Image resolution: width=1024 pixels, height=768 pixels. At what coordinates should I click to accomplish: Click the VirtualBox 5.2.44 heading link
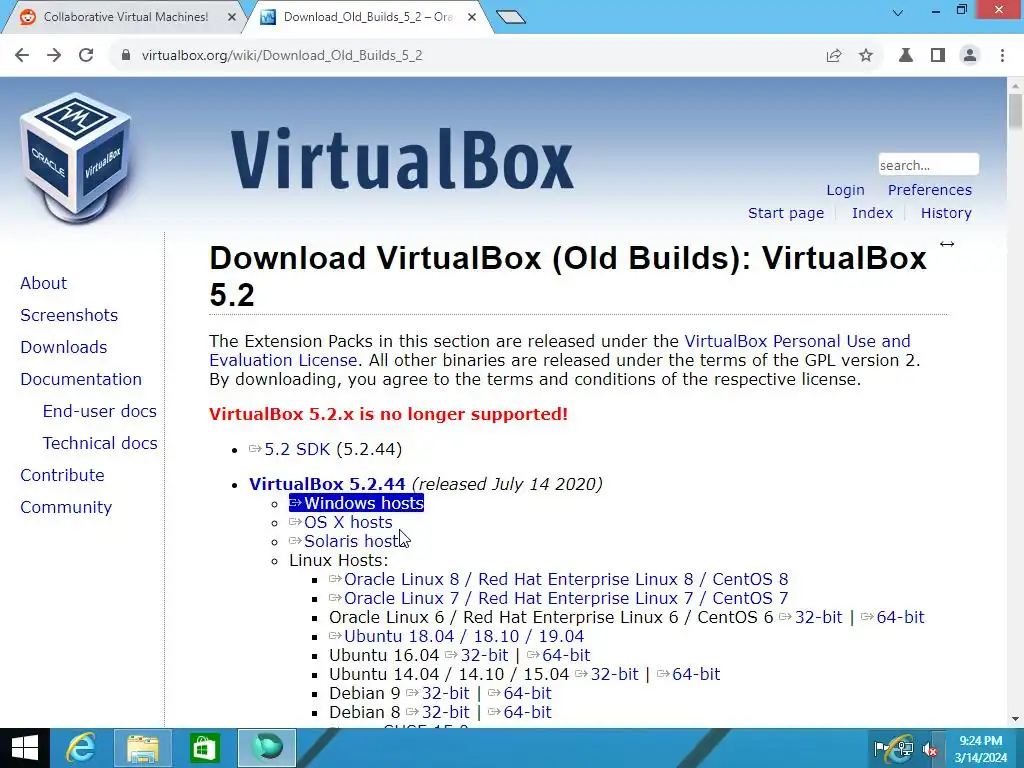[327, 484]
